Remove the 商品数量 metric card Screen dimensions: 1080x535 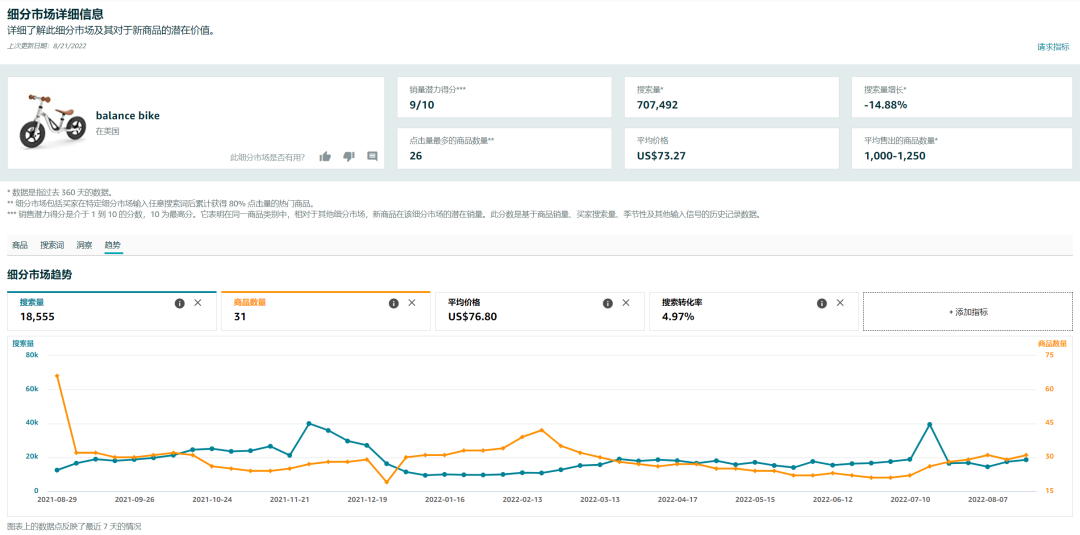pos(412,303)
